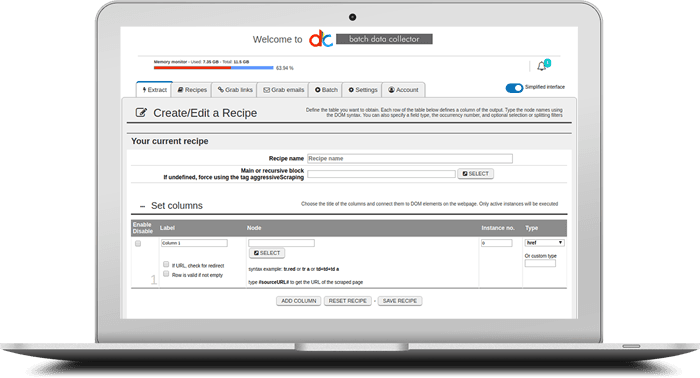The image size is (700, 378).
Task: Click the batch data collector banner
Action: 384,39
